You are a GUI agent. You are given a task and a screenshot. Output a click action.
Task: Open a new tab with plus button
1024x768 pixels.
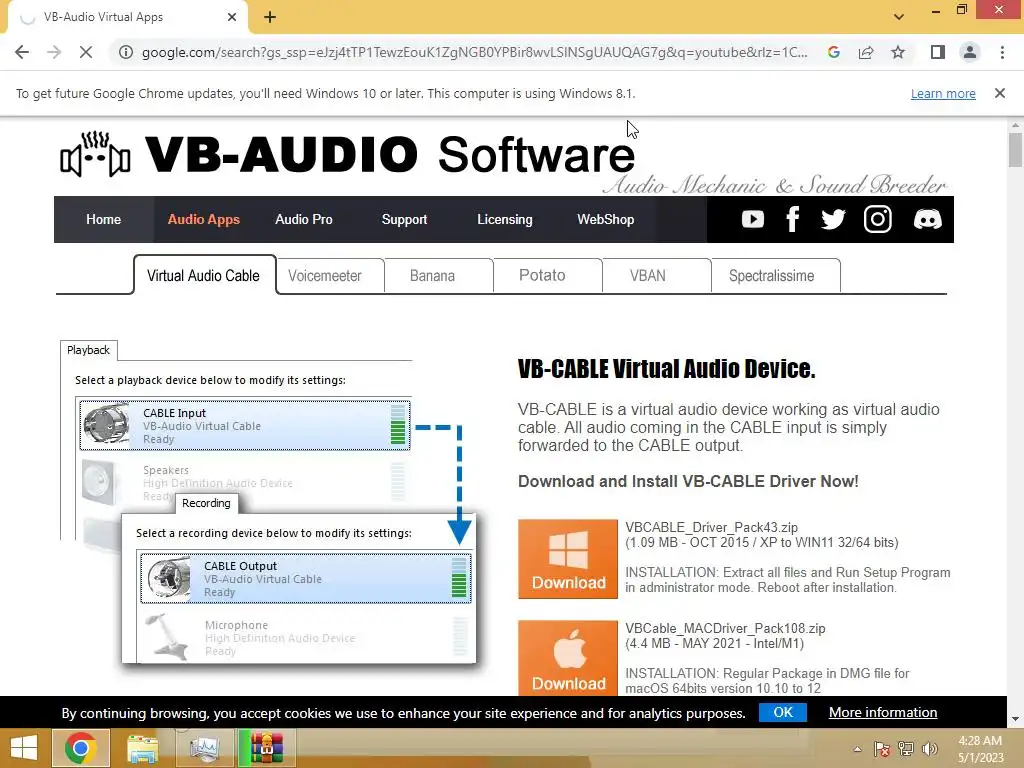270,17
